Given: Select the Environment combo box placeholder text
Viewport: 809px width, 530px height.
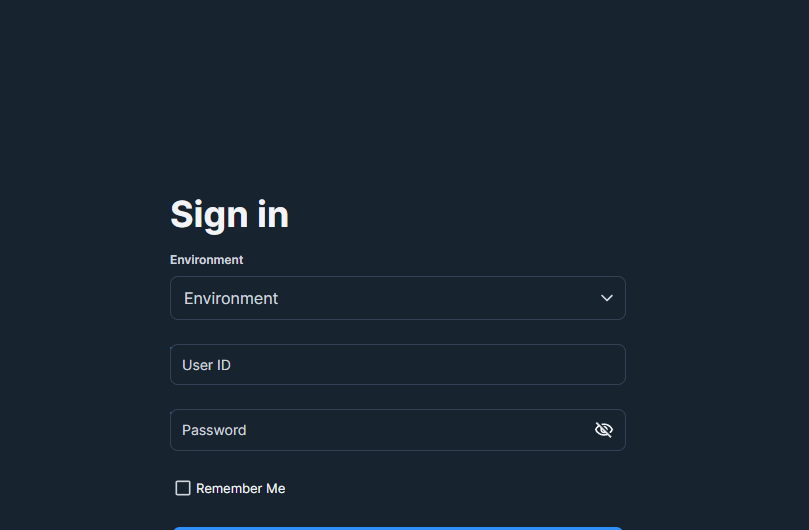Looking at the screenshot, I should click(x=231, y=298).
